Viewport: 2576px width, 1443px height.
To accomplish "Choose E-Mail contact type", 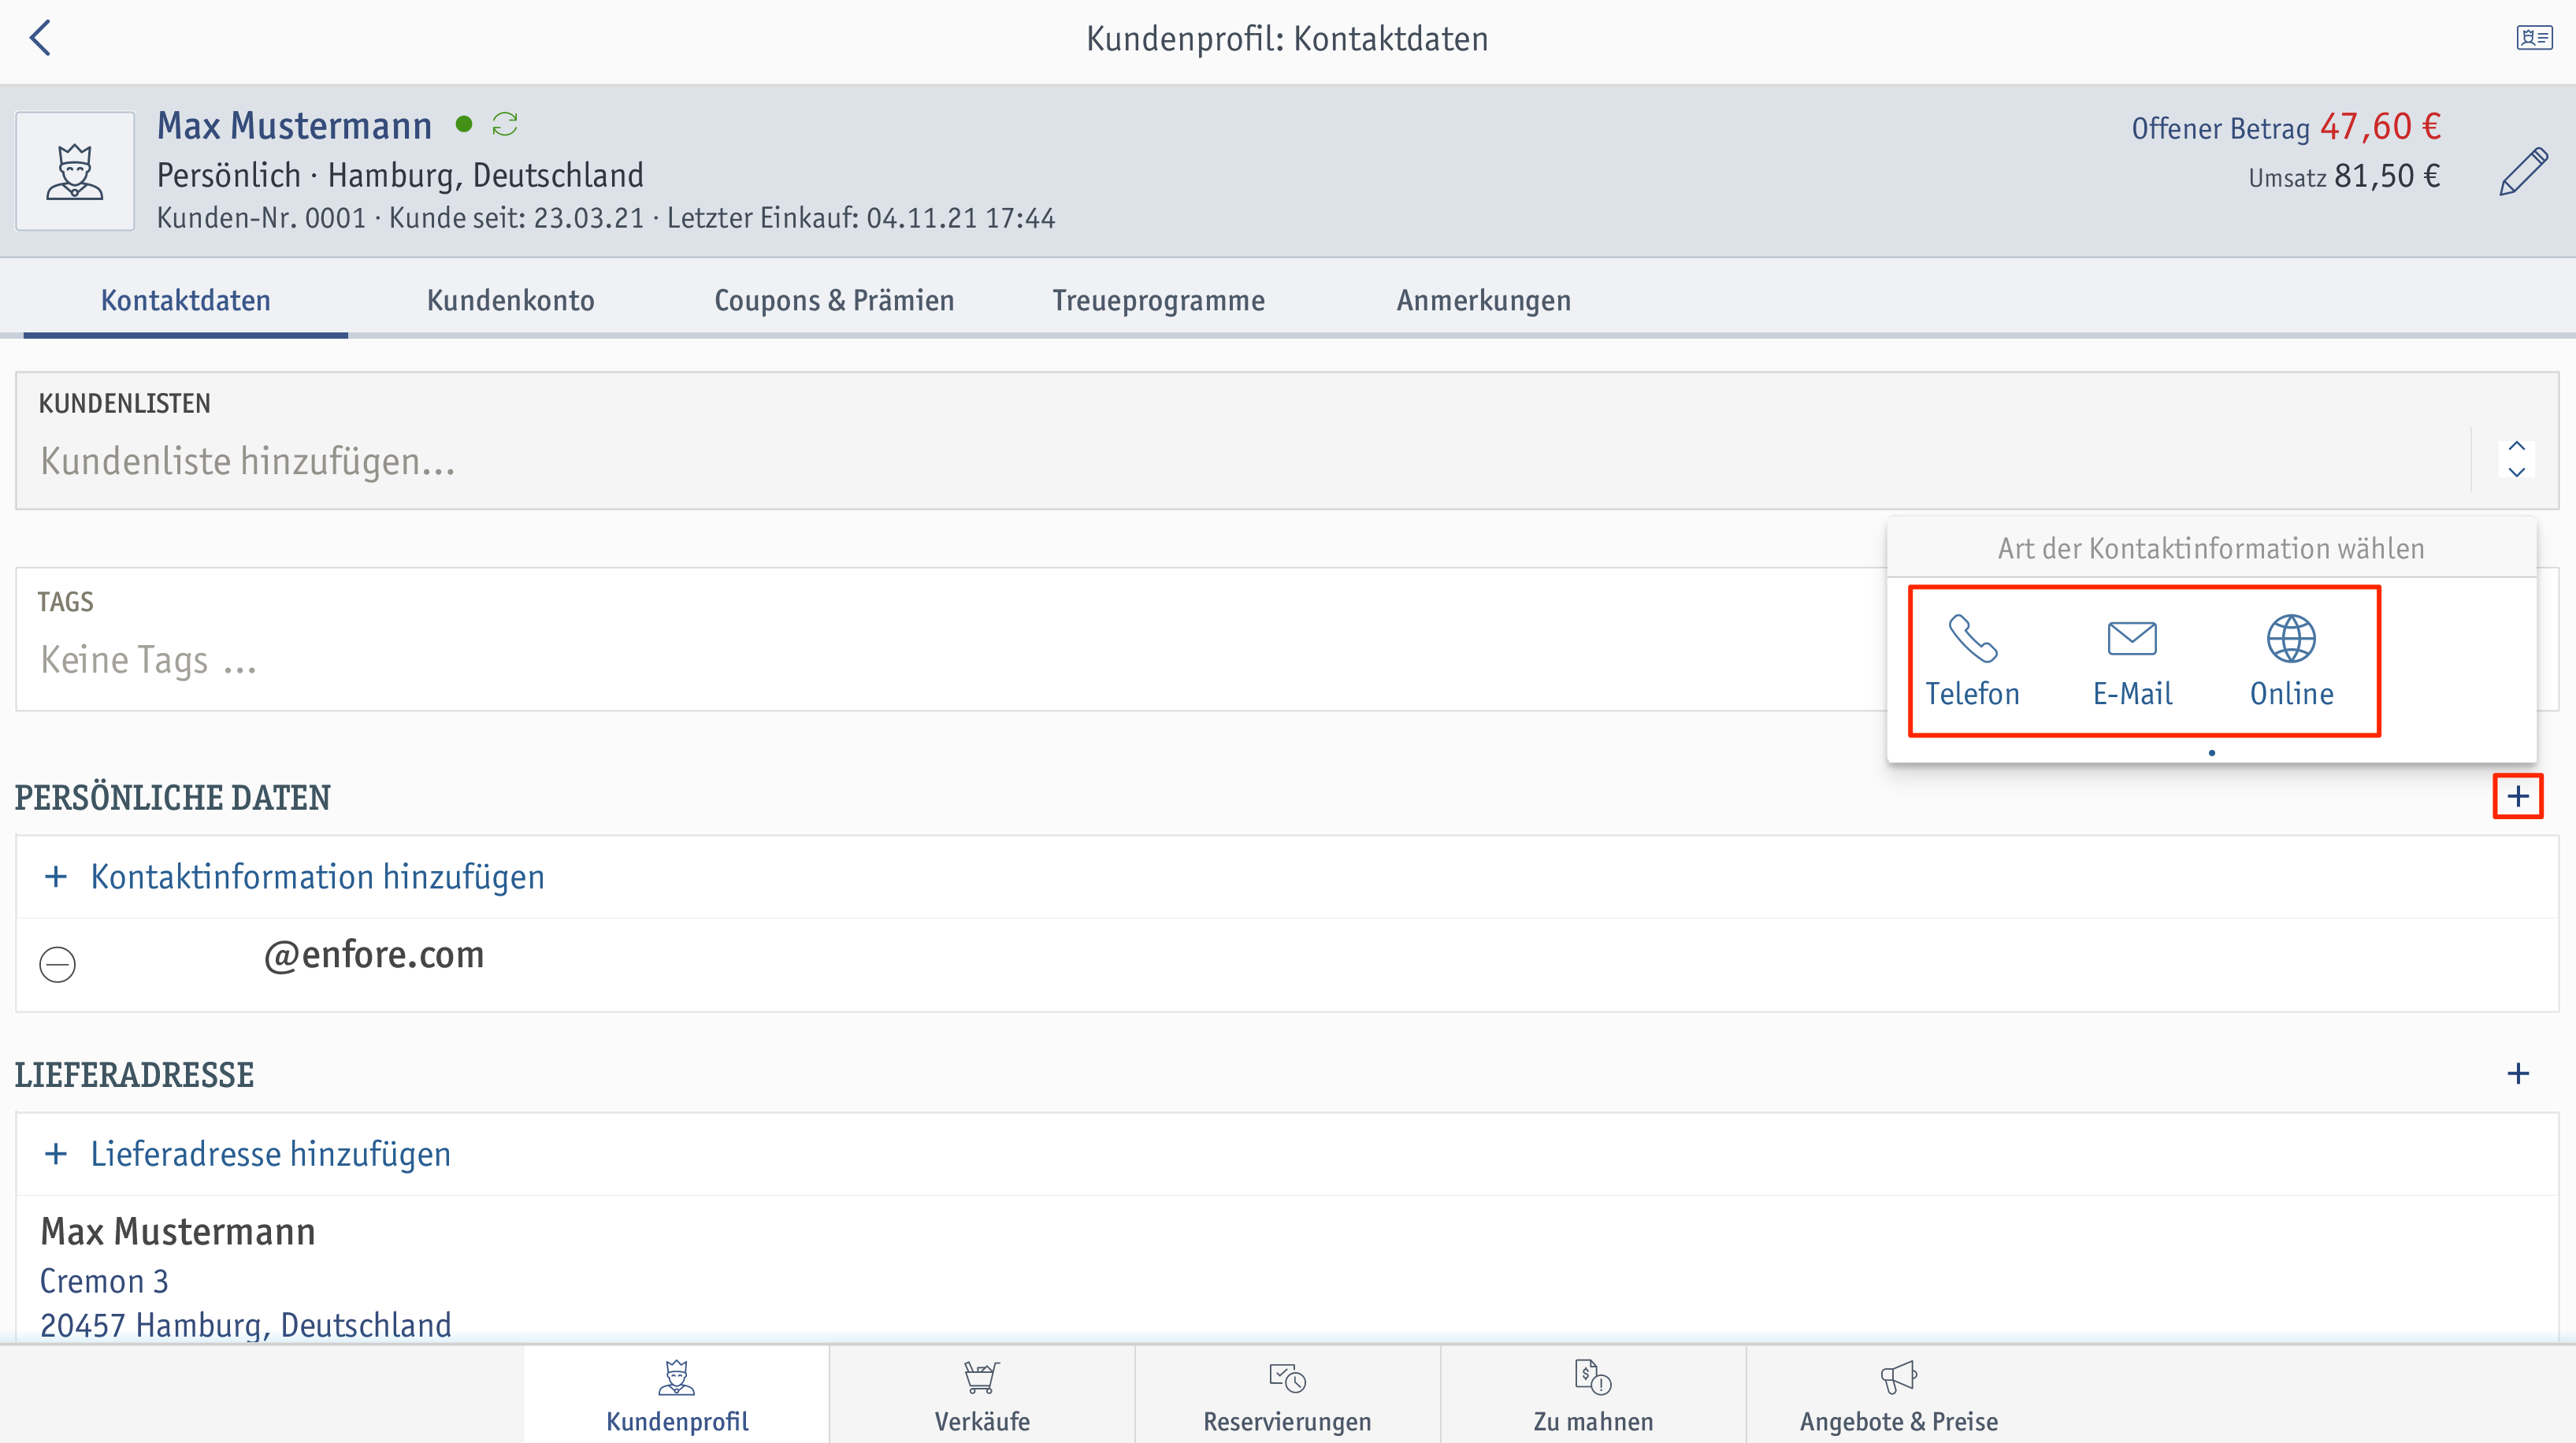I will [2132, 661].
